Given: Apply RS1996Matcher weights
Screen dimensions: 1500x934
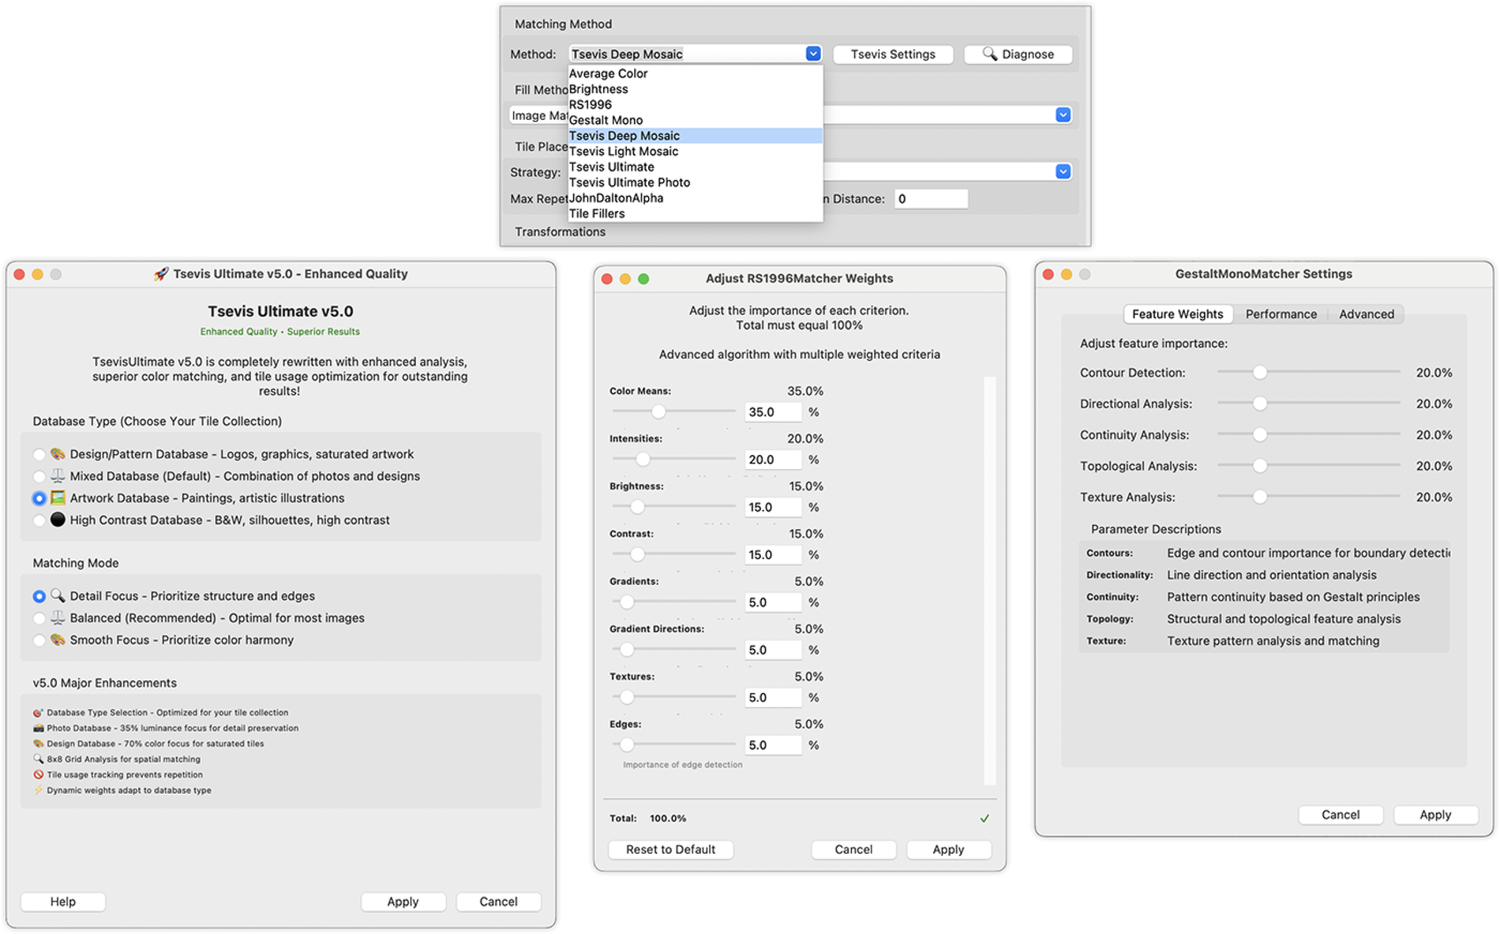Looking at the screenshot, I should pos(948,850).
